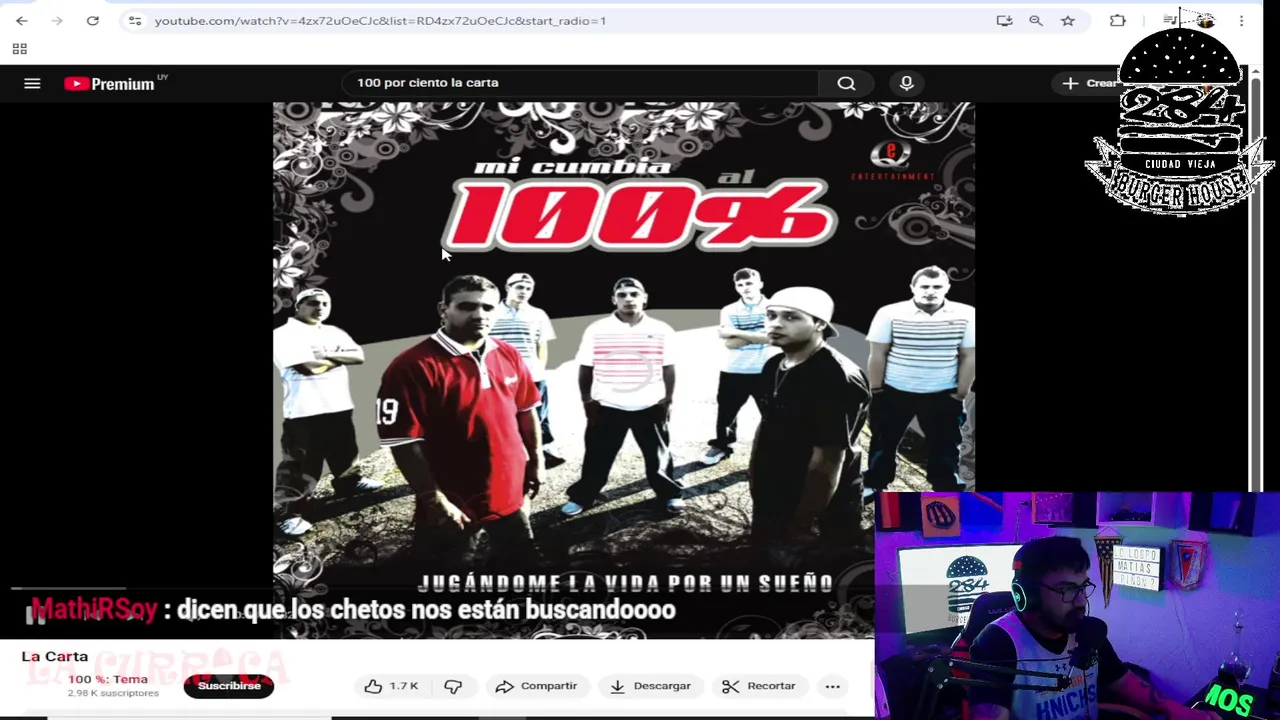Viewport: 1280px width, 720px height.
Task: Open the Chrome extensions puzzle icon
Action: coord(1118,20)
